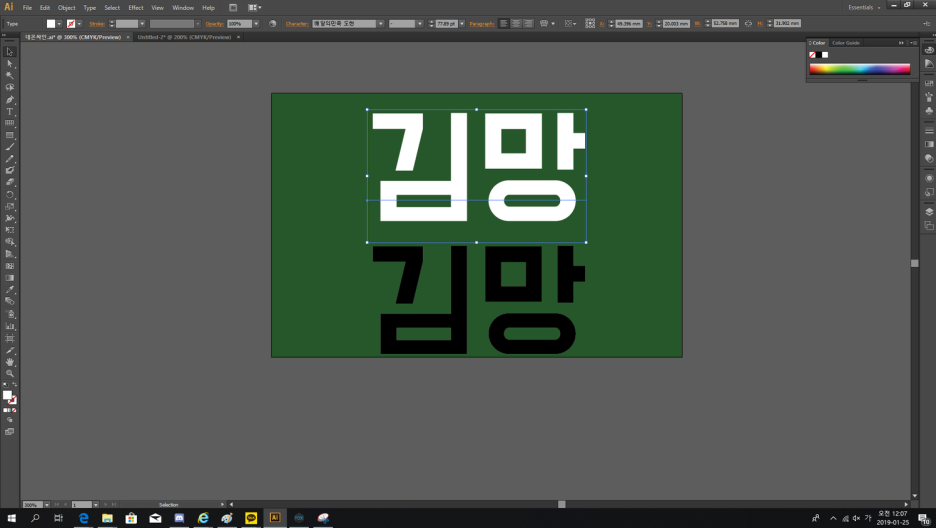This screenshot has width=936, height=528.
Task: Select the Pen tool
Action: point(10,100)
